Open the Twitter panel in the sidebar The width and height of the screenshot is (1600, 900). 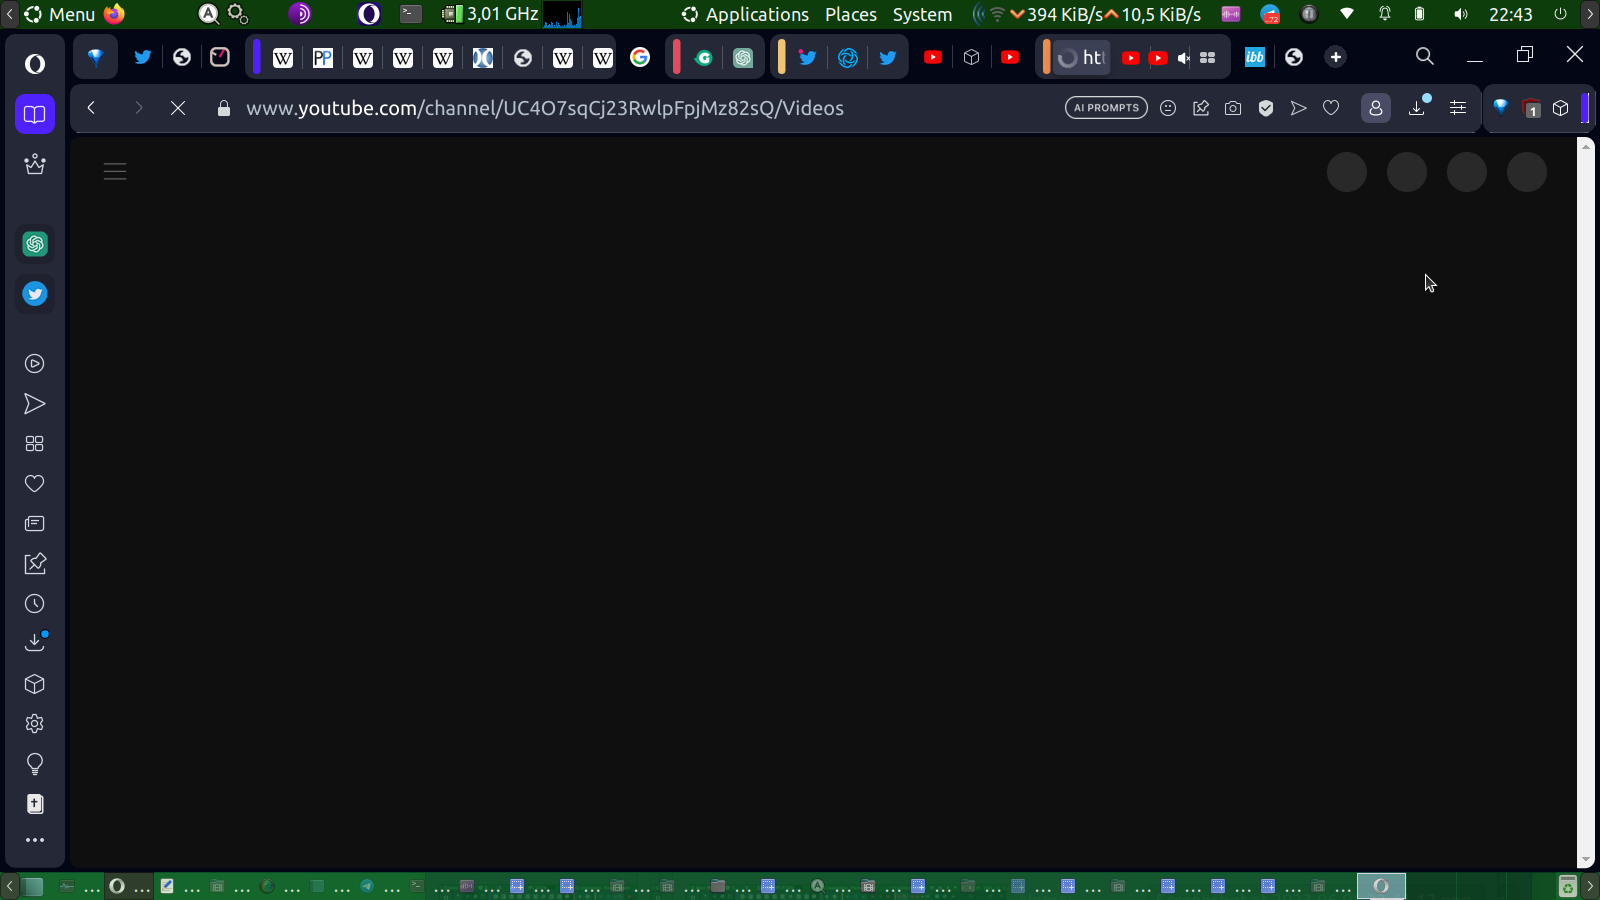click(x=35, y=294)
